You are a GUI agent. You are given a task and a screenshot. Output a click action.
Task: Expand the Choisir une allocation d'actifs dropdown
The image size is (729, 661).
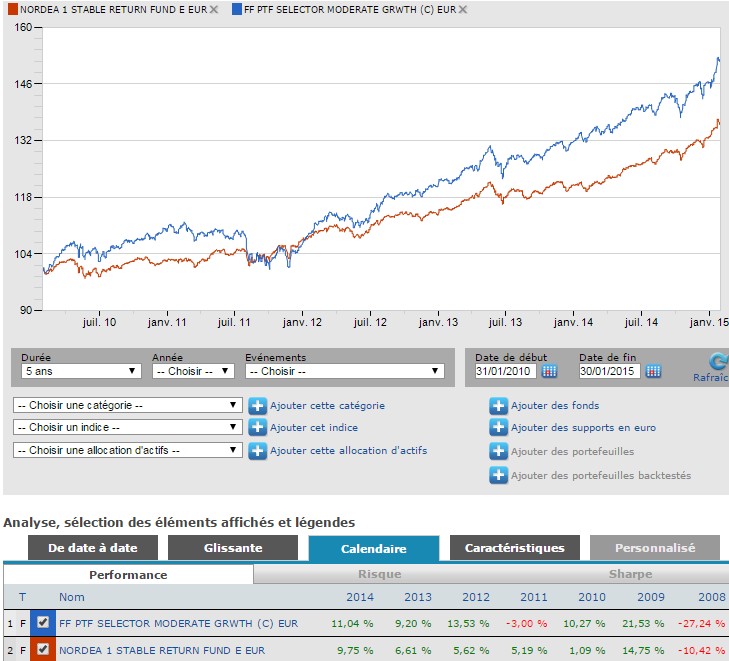(x=127, y=450)
